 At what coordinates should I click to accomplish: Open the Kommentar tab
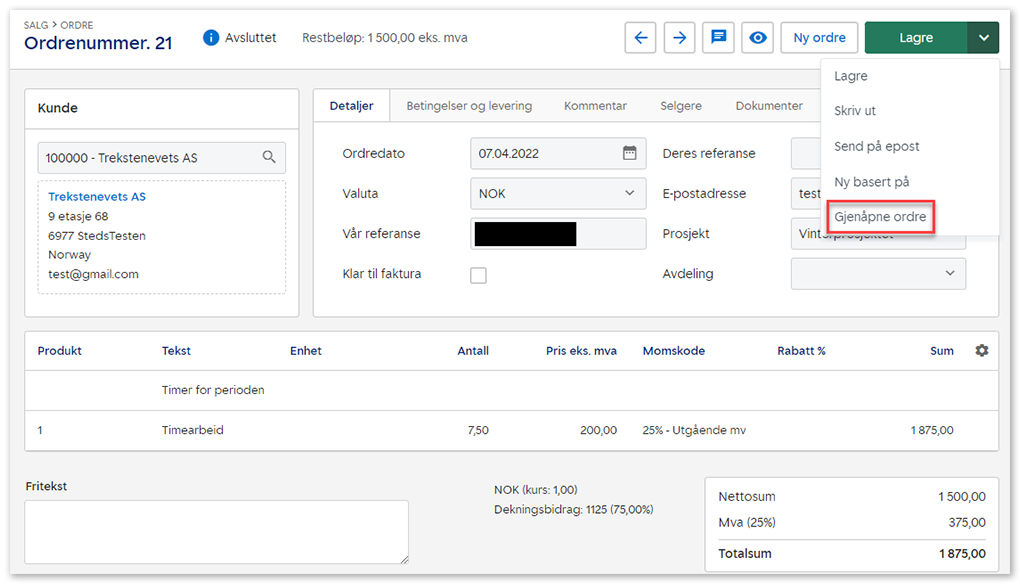pyautogui.click(x=595, y=106)
